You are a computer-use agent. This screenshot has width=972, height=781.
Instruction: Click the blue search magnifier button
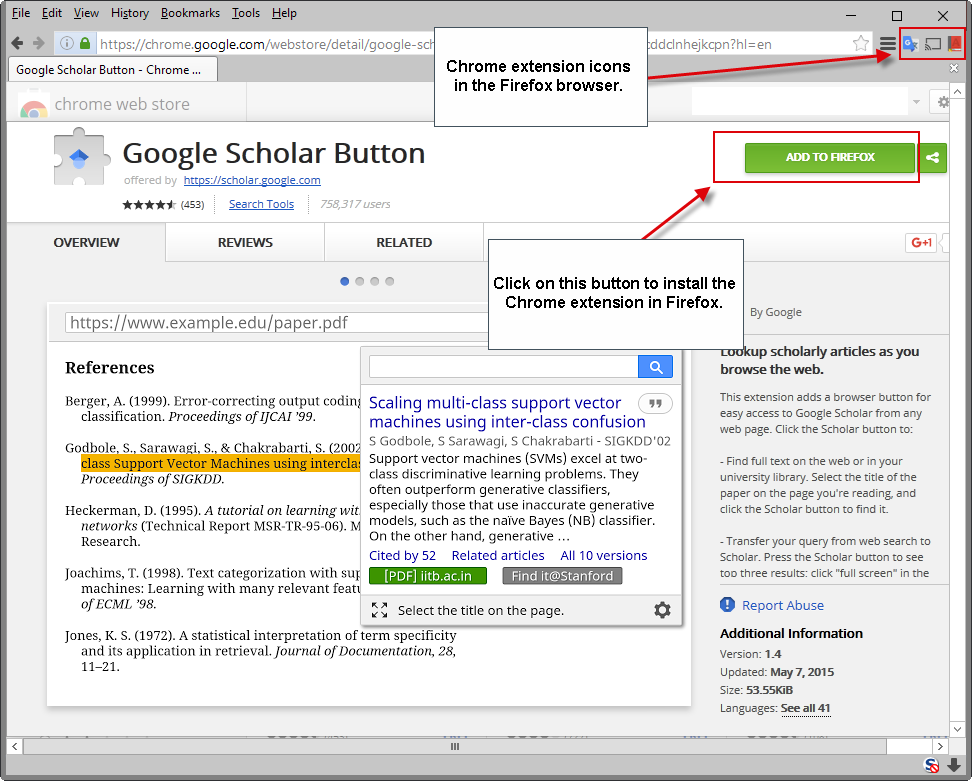pyautogui.click(x=655, y=366)
